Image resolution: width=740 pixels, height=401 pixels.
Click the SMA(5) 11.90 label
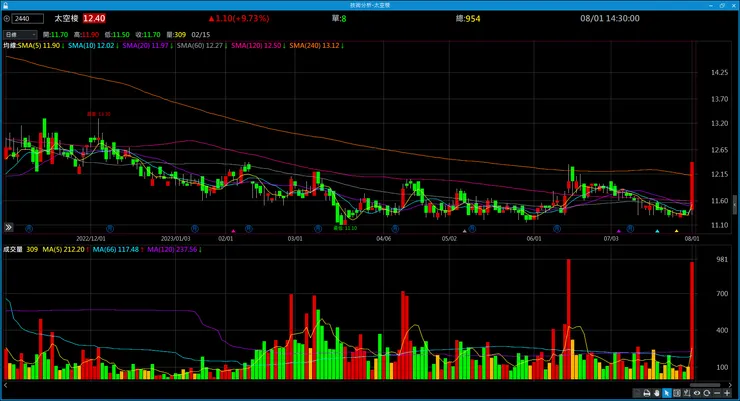point(39,46)
